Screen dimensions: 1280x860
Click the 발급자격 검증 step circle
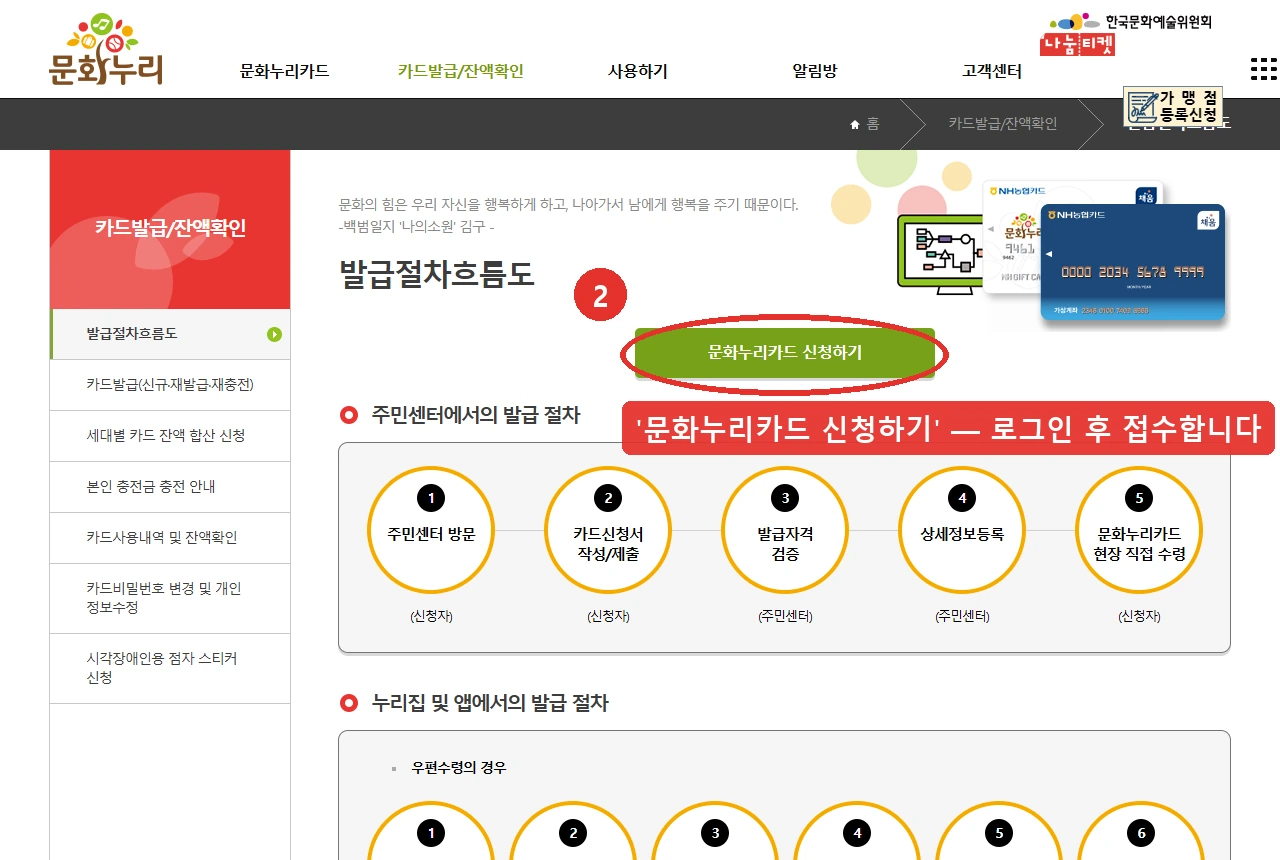tap(785, 530)
